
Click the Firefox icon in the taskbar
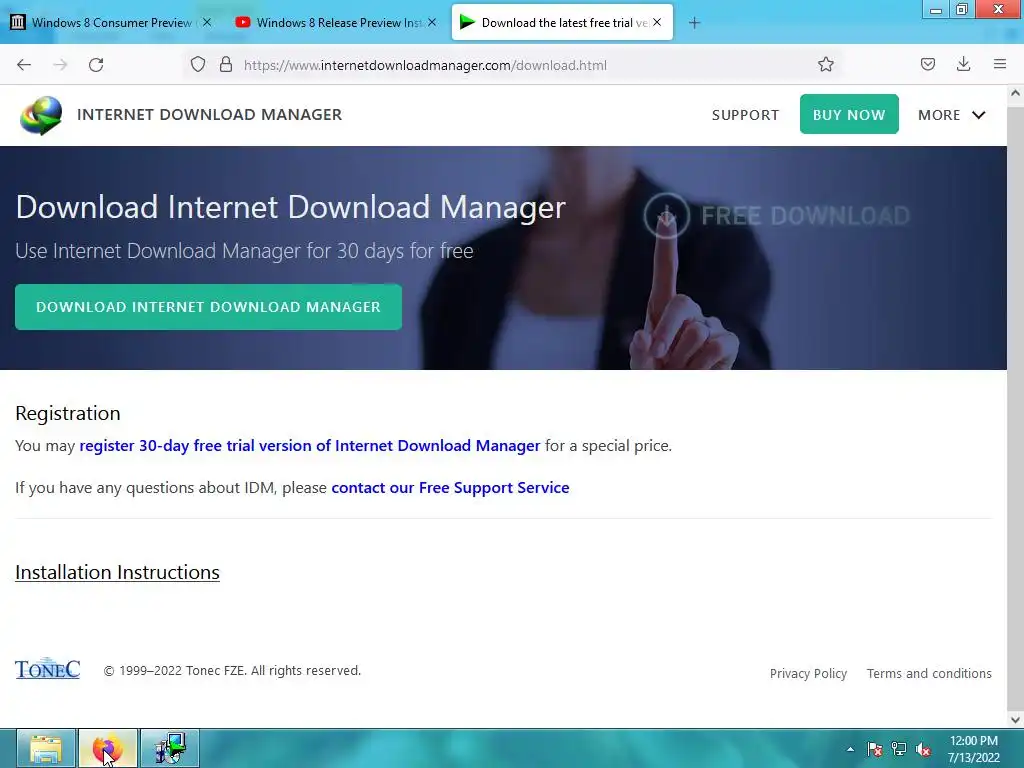click(108, 748)
